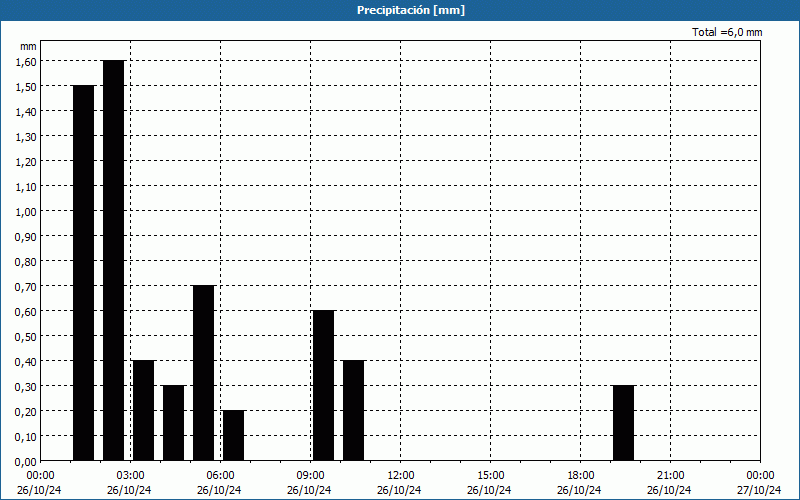
Task: Select the 0,40 mm bar before 12:00
Action: pos(354,411)
